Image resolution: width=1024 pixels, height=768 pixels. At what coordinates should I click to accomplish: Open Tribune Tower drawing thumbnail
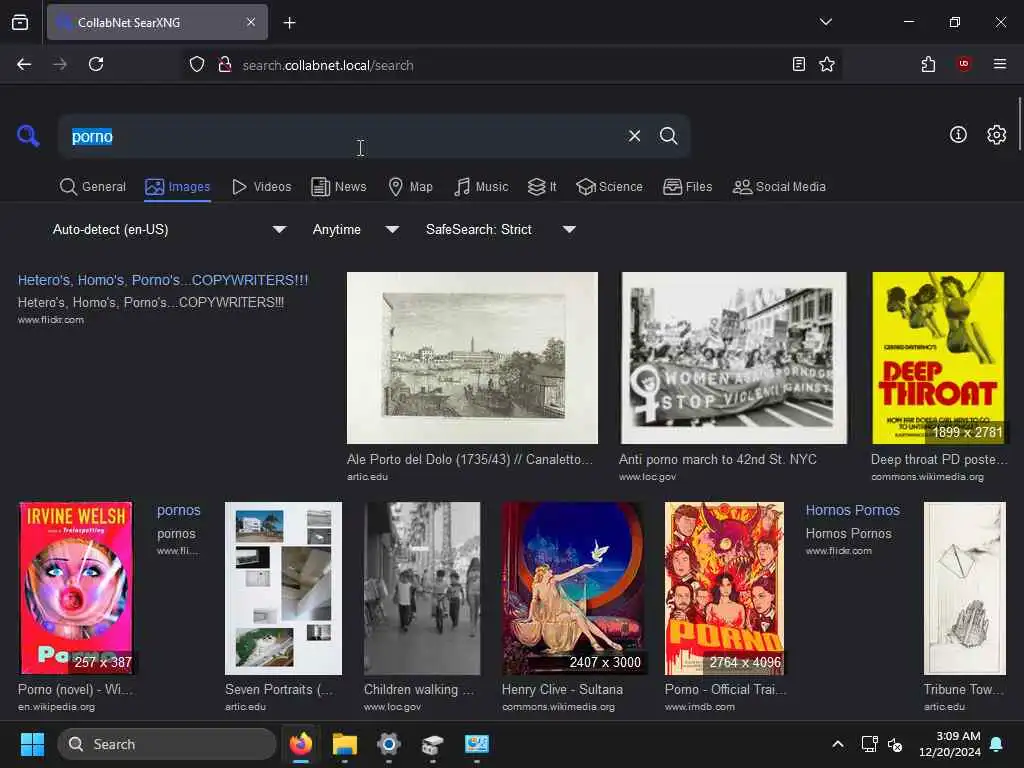click(965, 588)
